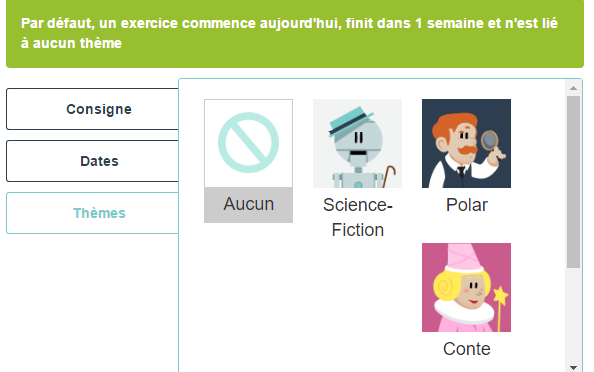Select the Conte fairy princess theme image
594x372 pixels.
466,288
